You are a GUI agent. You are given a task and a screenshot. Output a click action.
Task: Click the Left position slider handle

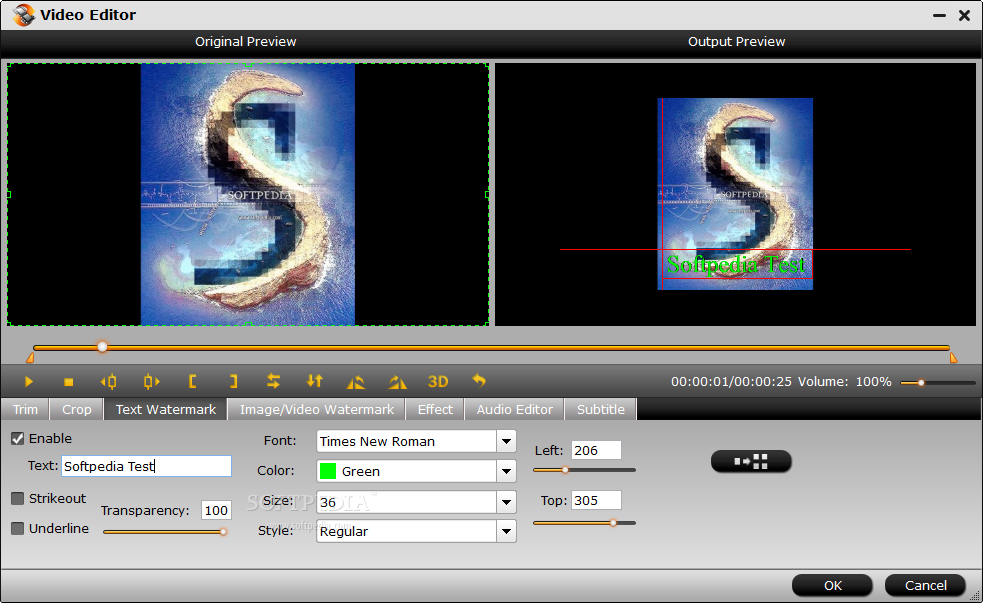pyautogui.click(x=565, y=469)
